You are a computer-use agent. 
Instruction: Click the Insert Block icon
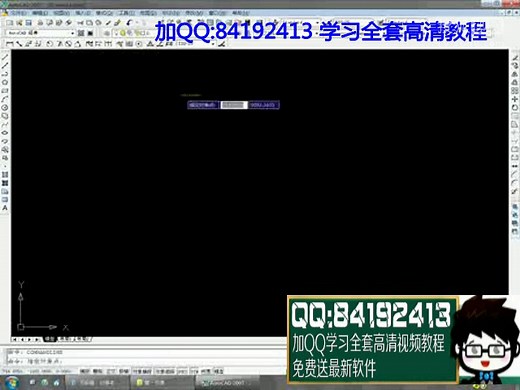(x=5, y=149)
